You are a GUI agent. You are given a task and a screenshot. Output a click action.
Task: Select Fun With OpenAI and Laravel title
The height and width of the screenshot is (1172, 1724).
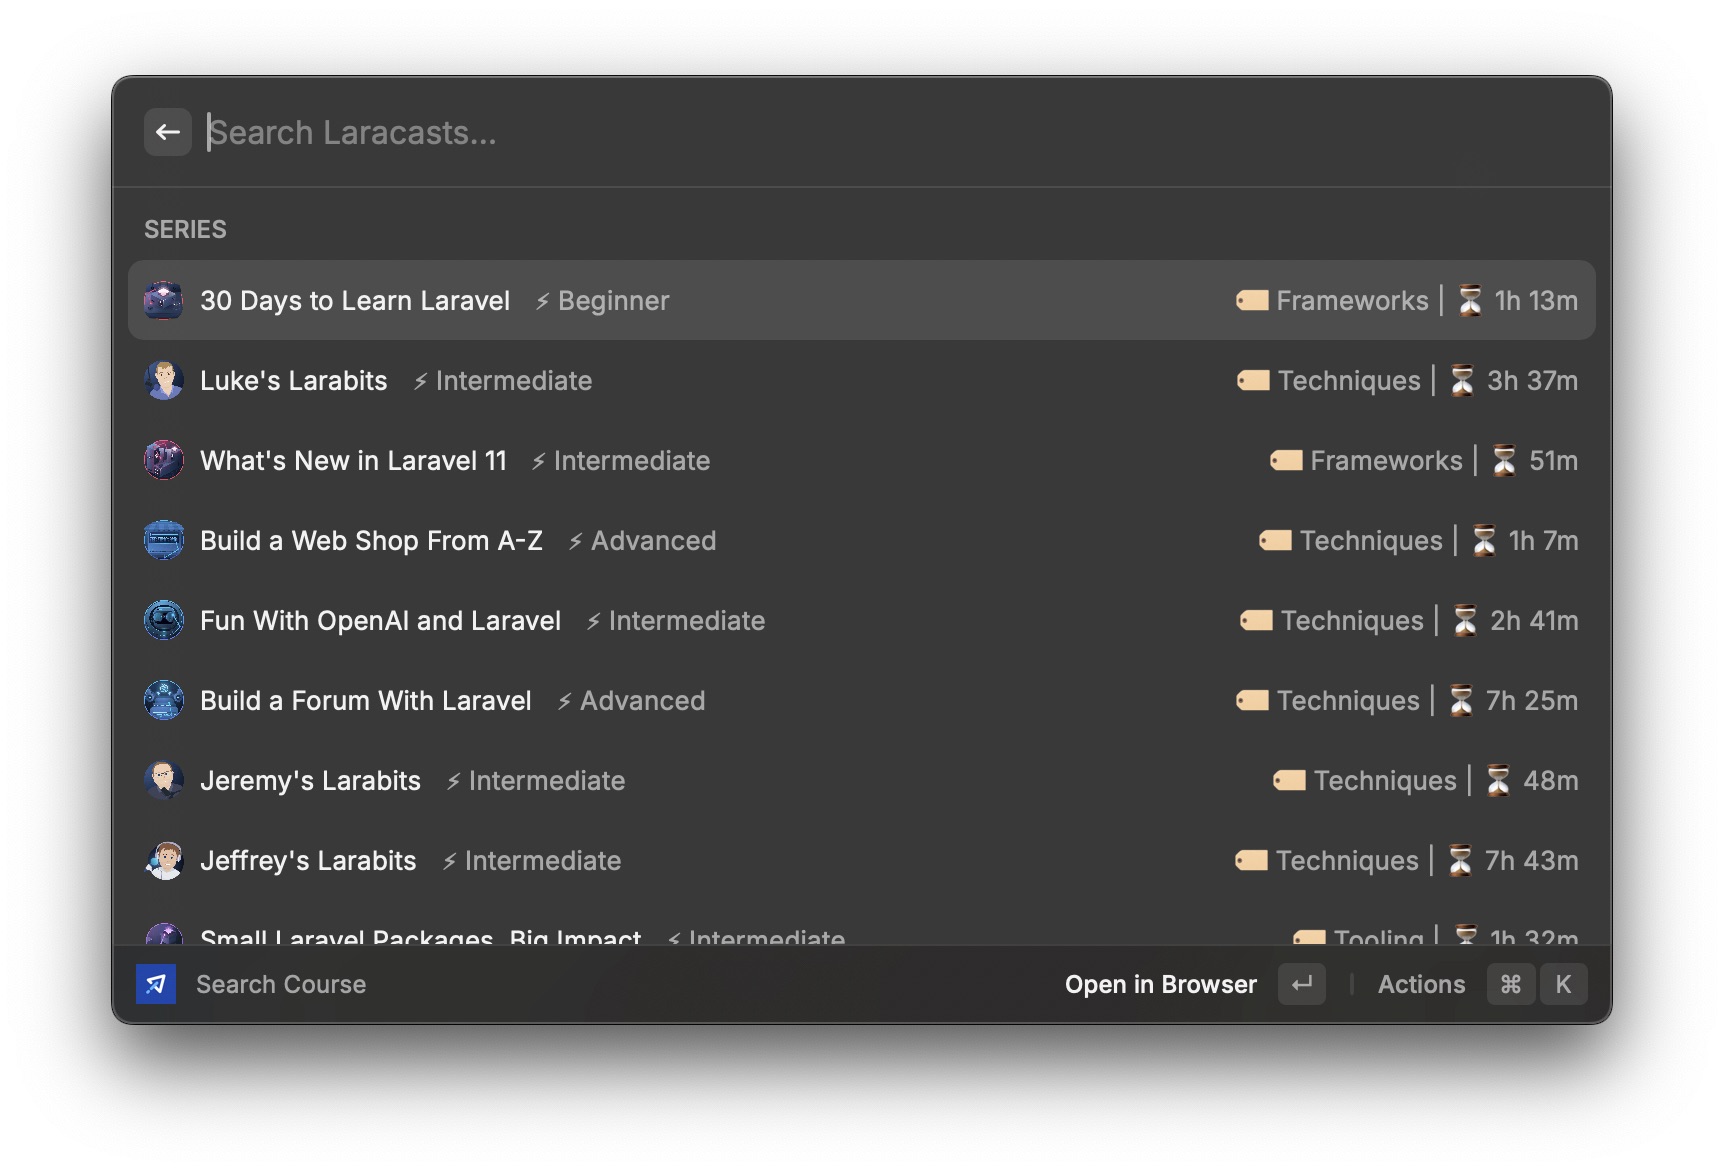380,620
